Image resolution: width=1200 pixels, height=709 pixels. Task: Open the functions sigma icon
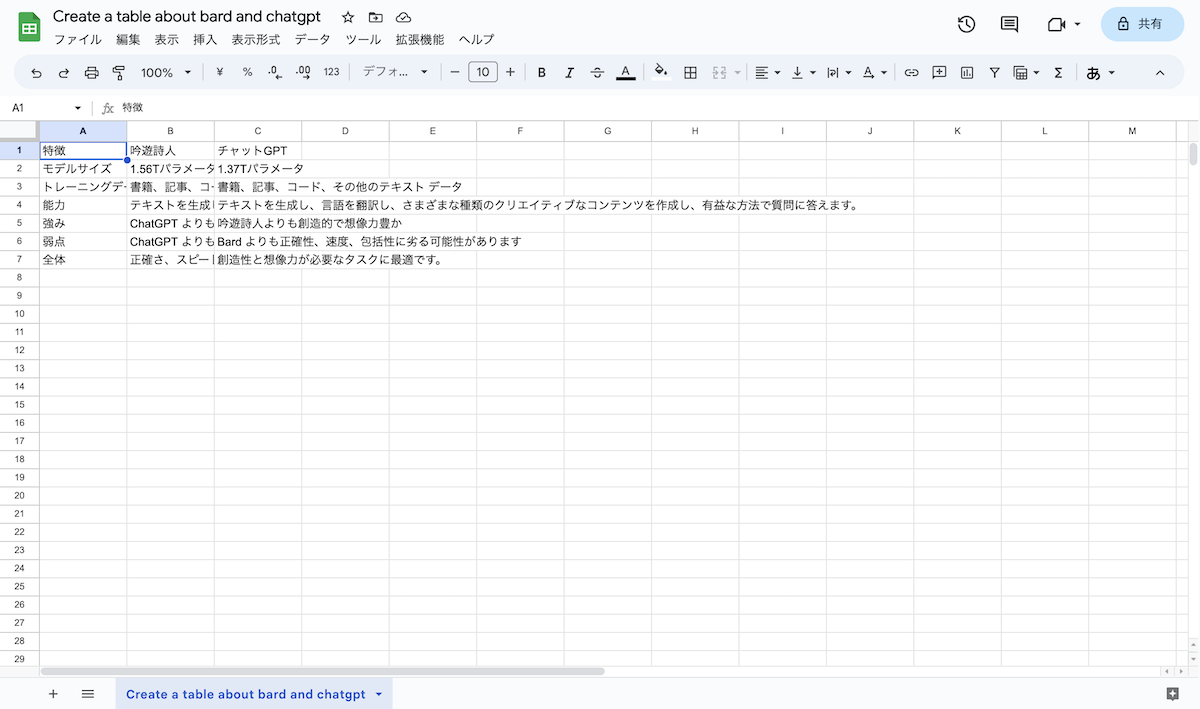[x=1058, y=72]
